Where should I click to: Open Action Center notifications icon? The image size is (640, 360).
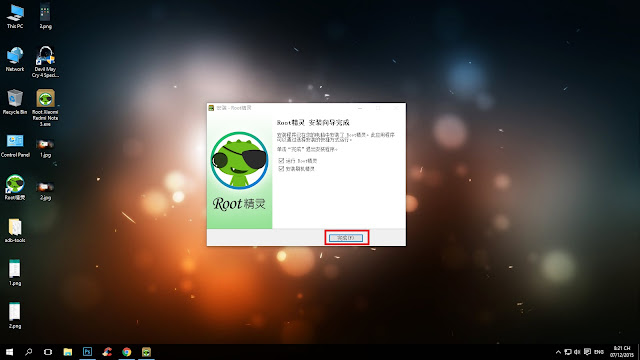[x=587, y=352]
